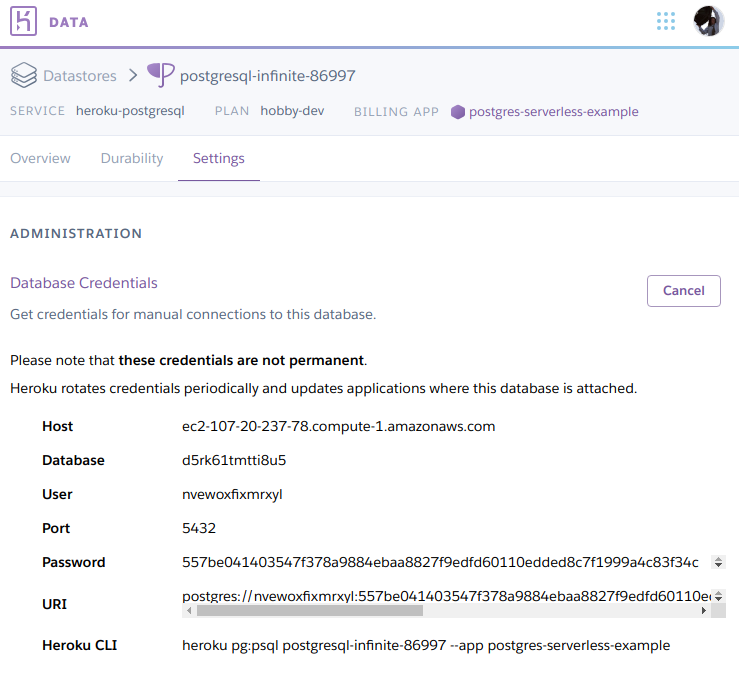The width and height of the screenshot is (739, 689).
Task: Open postgres-serverless-example billing app link
Action: click(553, 112)
